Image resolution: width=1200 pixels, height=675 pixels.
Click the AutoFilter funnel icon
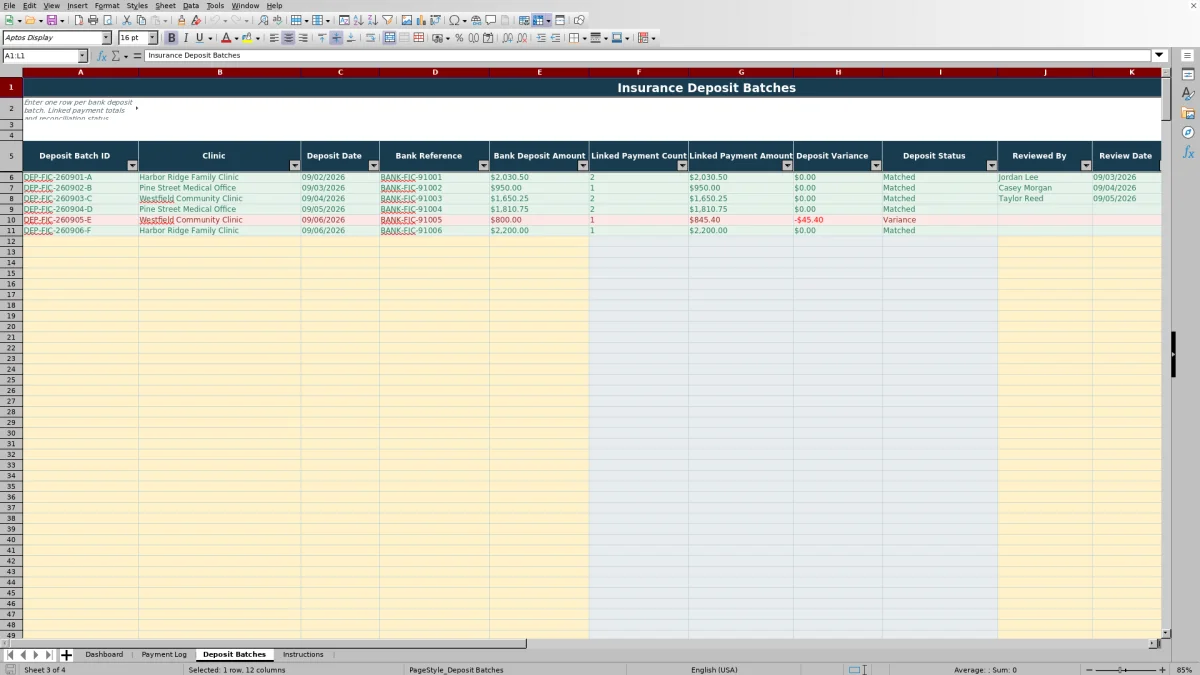[387, 20]
